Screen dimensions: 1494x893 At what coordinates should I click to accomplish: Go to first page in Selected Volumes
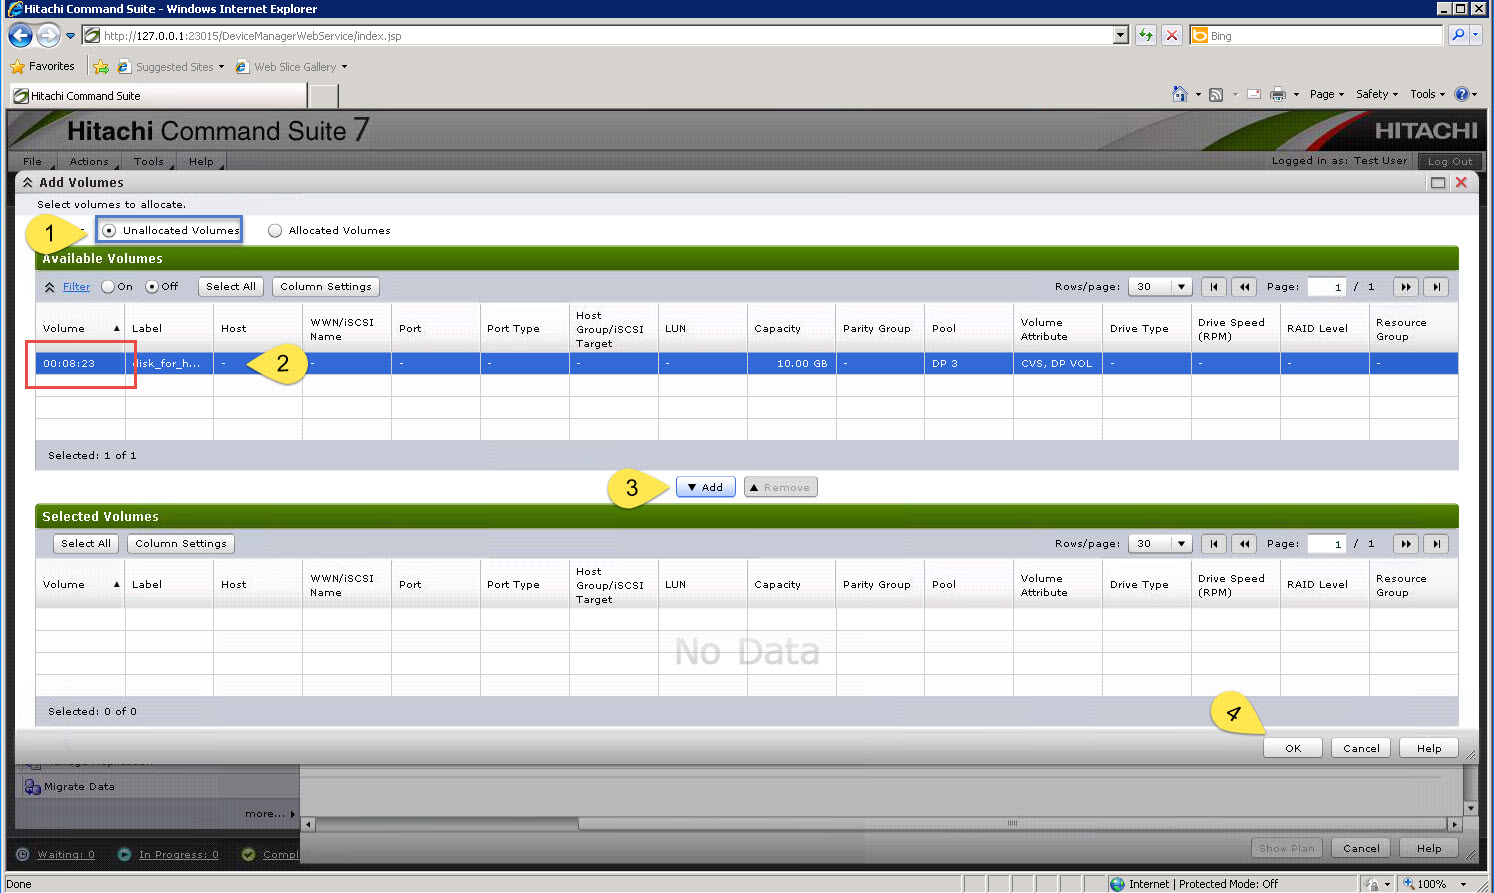click(x=1214, y=543)
